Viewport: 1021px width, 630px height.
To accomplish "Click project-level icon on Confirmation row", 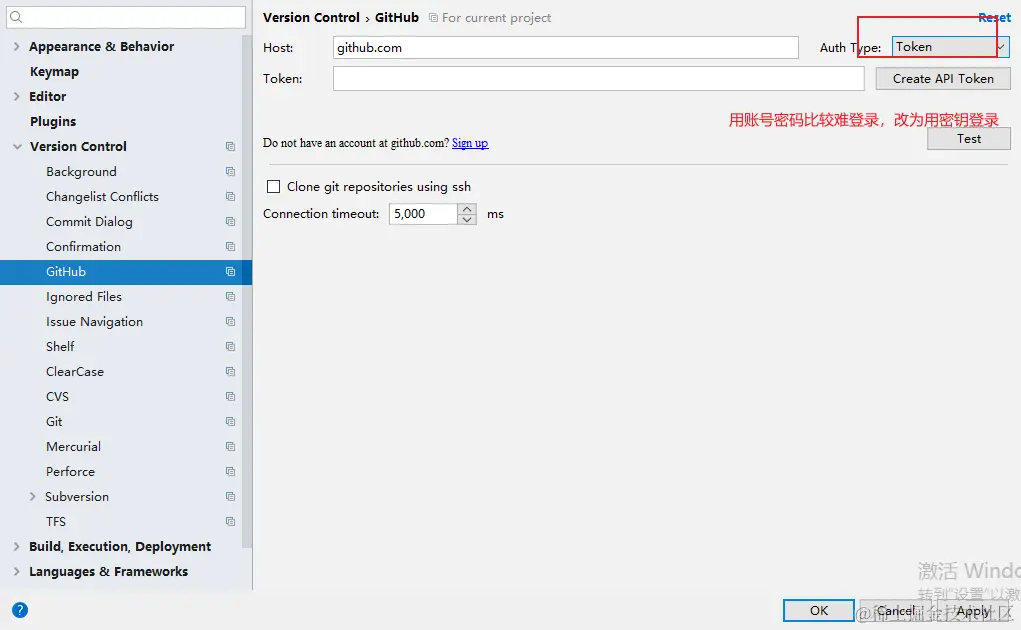I will click(230, 247).
